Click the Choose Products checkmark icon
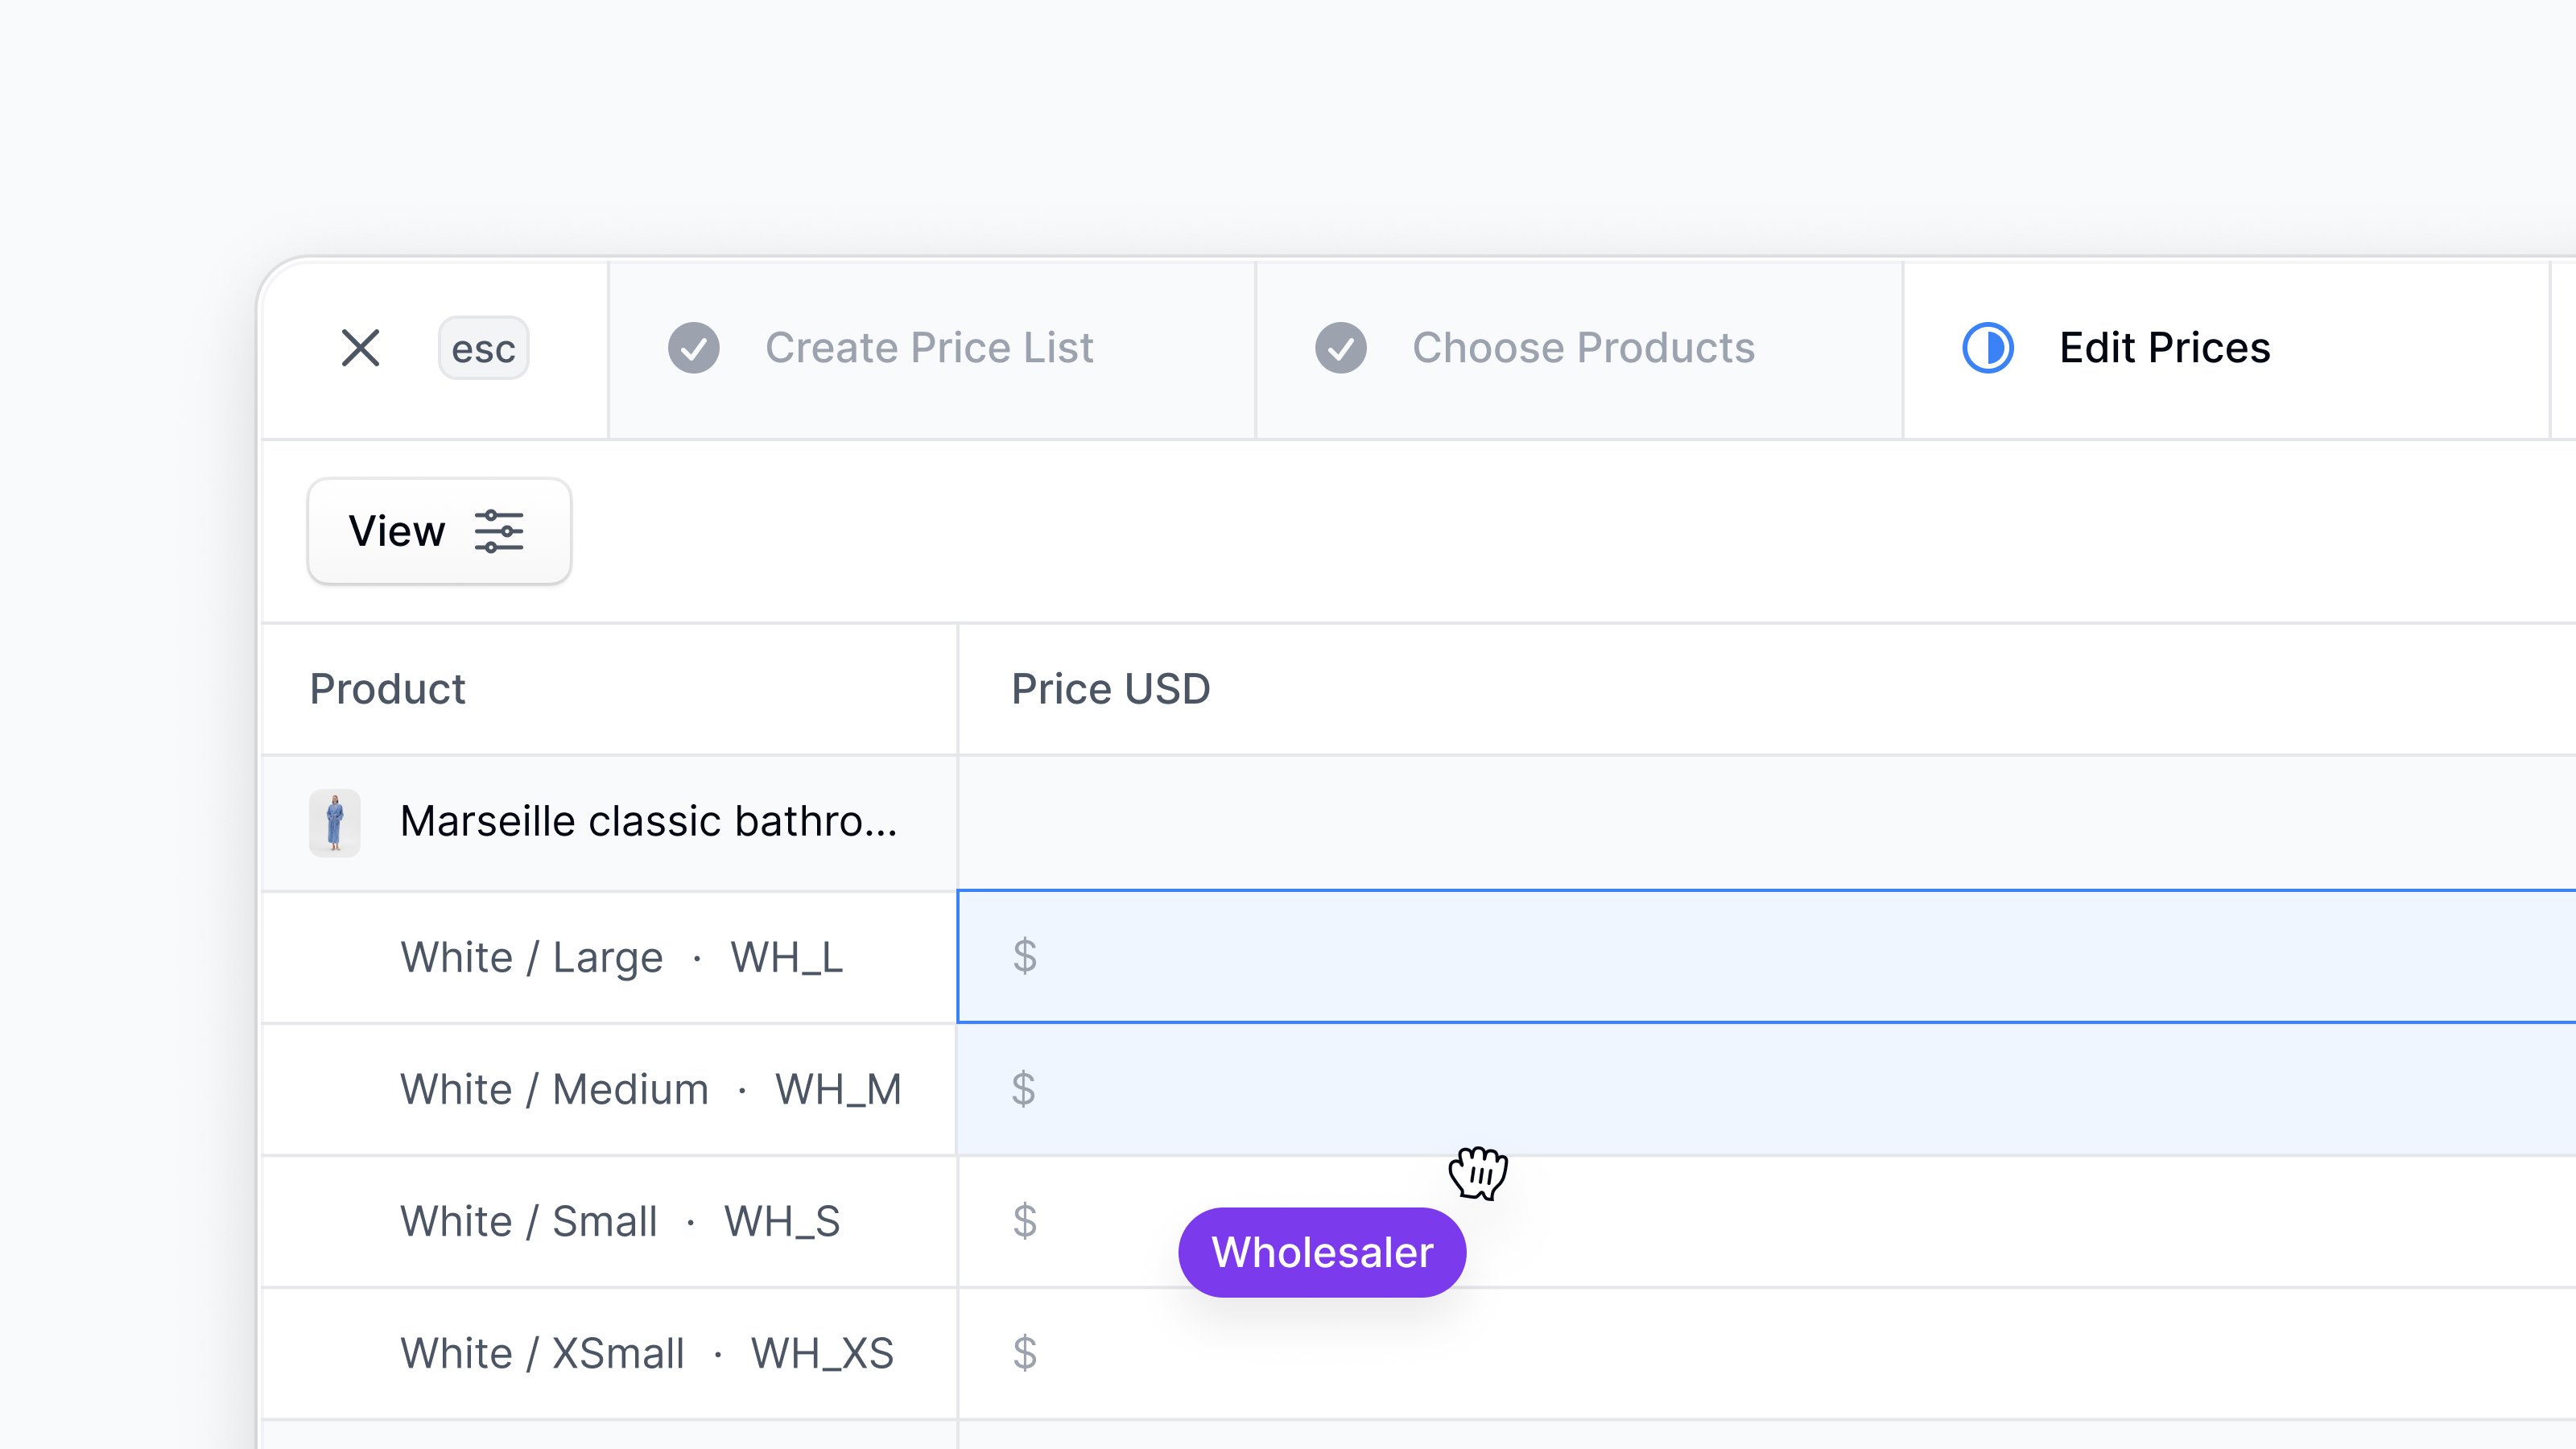The width and height of the screenshot is (2576, 1449). (x=1341, y=348)
